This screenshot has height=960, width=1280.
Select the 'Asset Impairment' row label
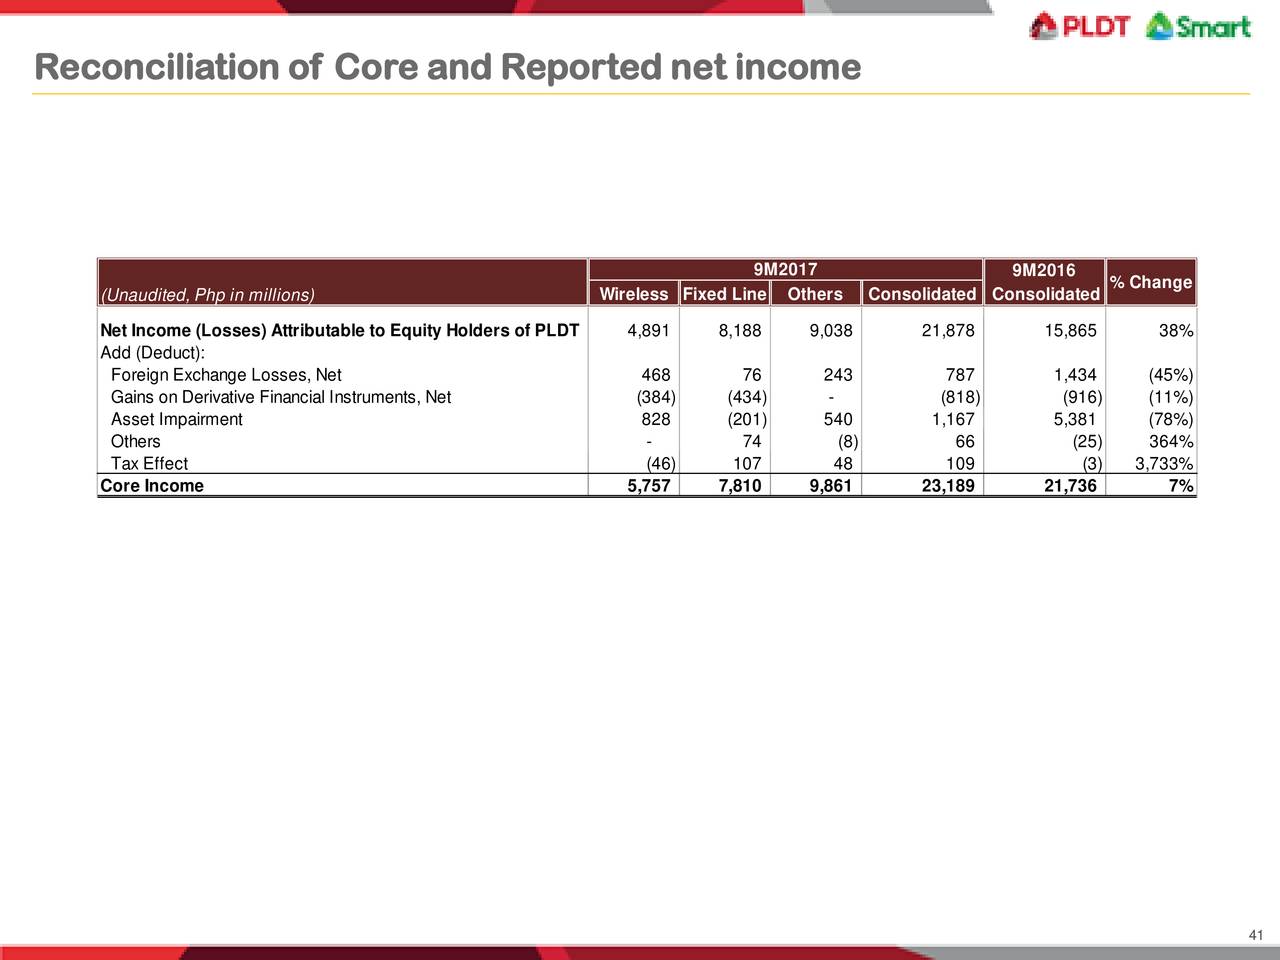[176, 419]
